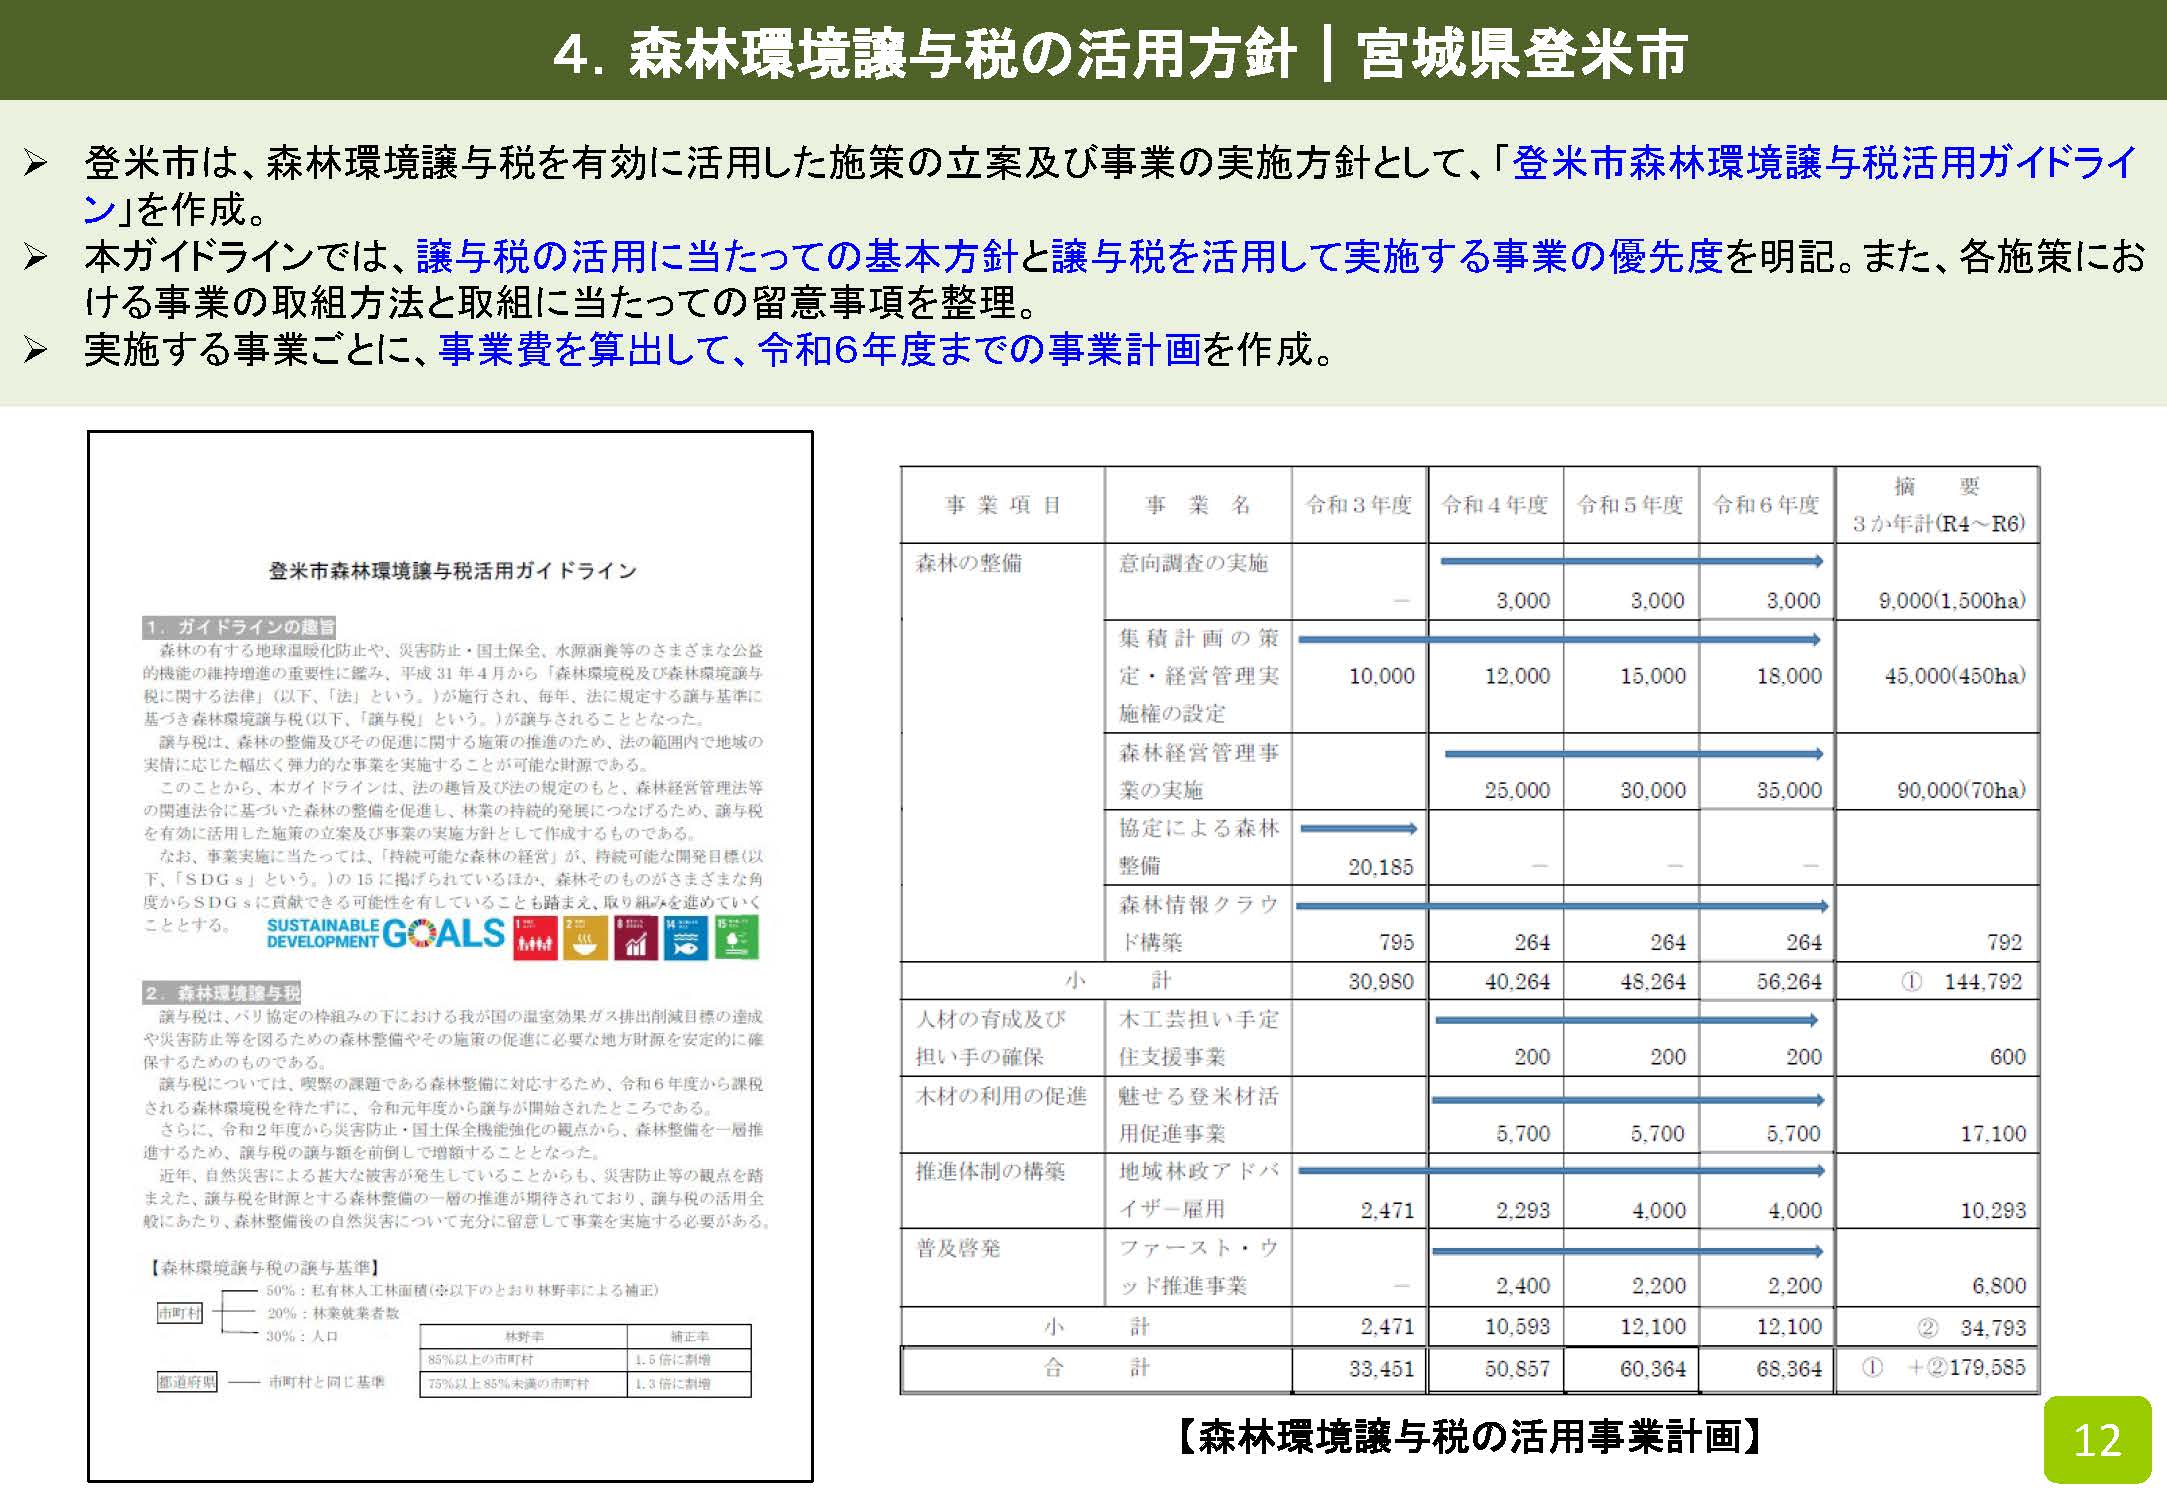This screenshot has height=1500, width=2167.
Task: Click SDG goal 8 maroon chart icon
Action: (636, 938)
